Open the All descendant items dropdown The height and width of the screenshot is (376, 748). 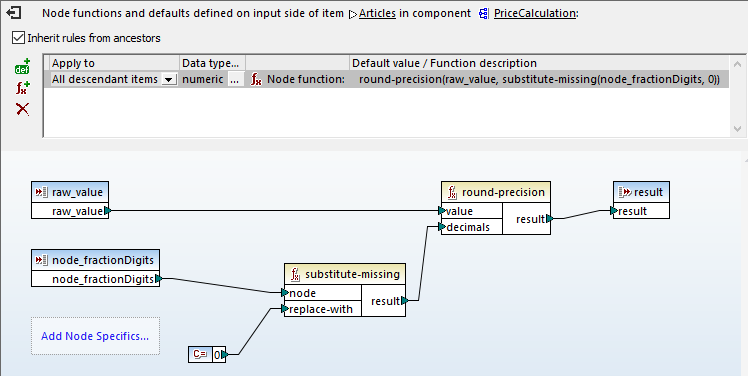[x=169, y=80]
